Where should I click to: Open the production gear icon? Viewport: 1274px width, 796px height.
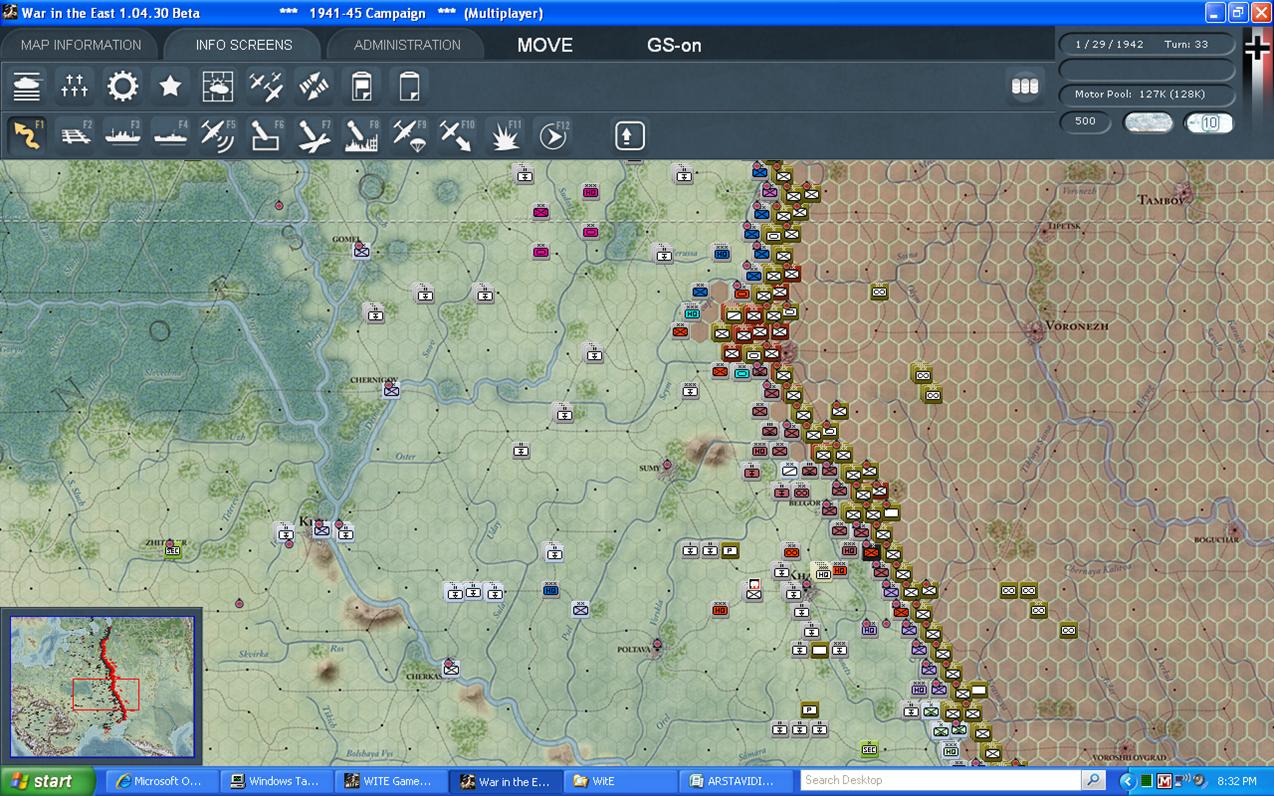pyautogui.click(x=123, y=86)
